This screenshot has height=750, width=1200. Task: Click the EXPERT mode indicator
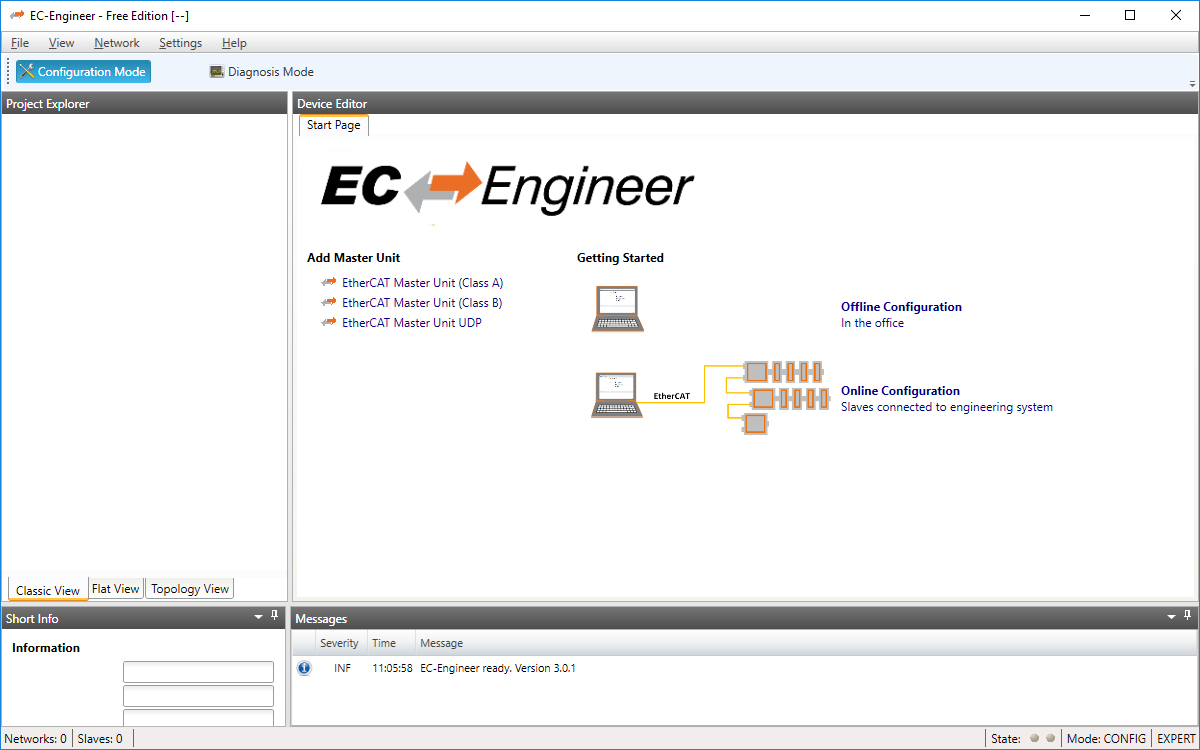[1176, 738]
